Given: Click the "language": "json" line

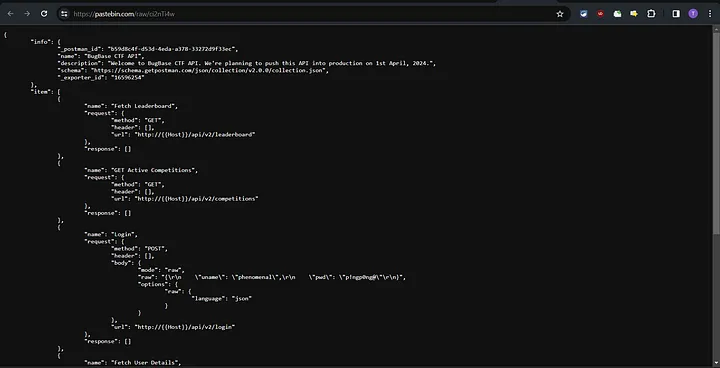Looking at the screenshot, I should click(222, 298).
